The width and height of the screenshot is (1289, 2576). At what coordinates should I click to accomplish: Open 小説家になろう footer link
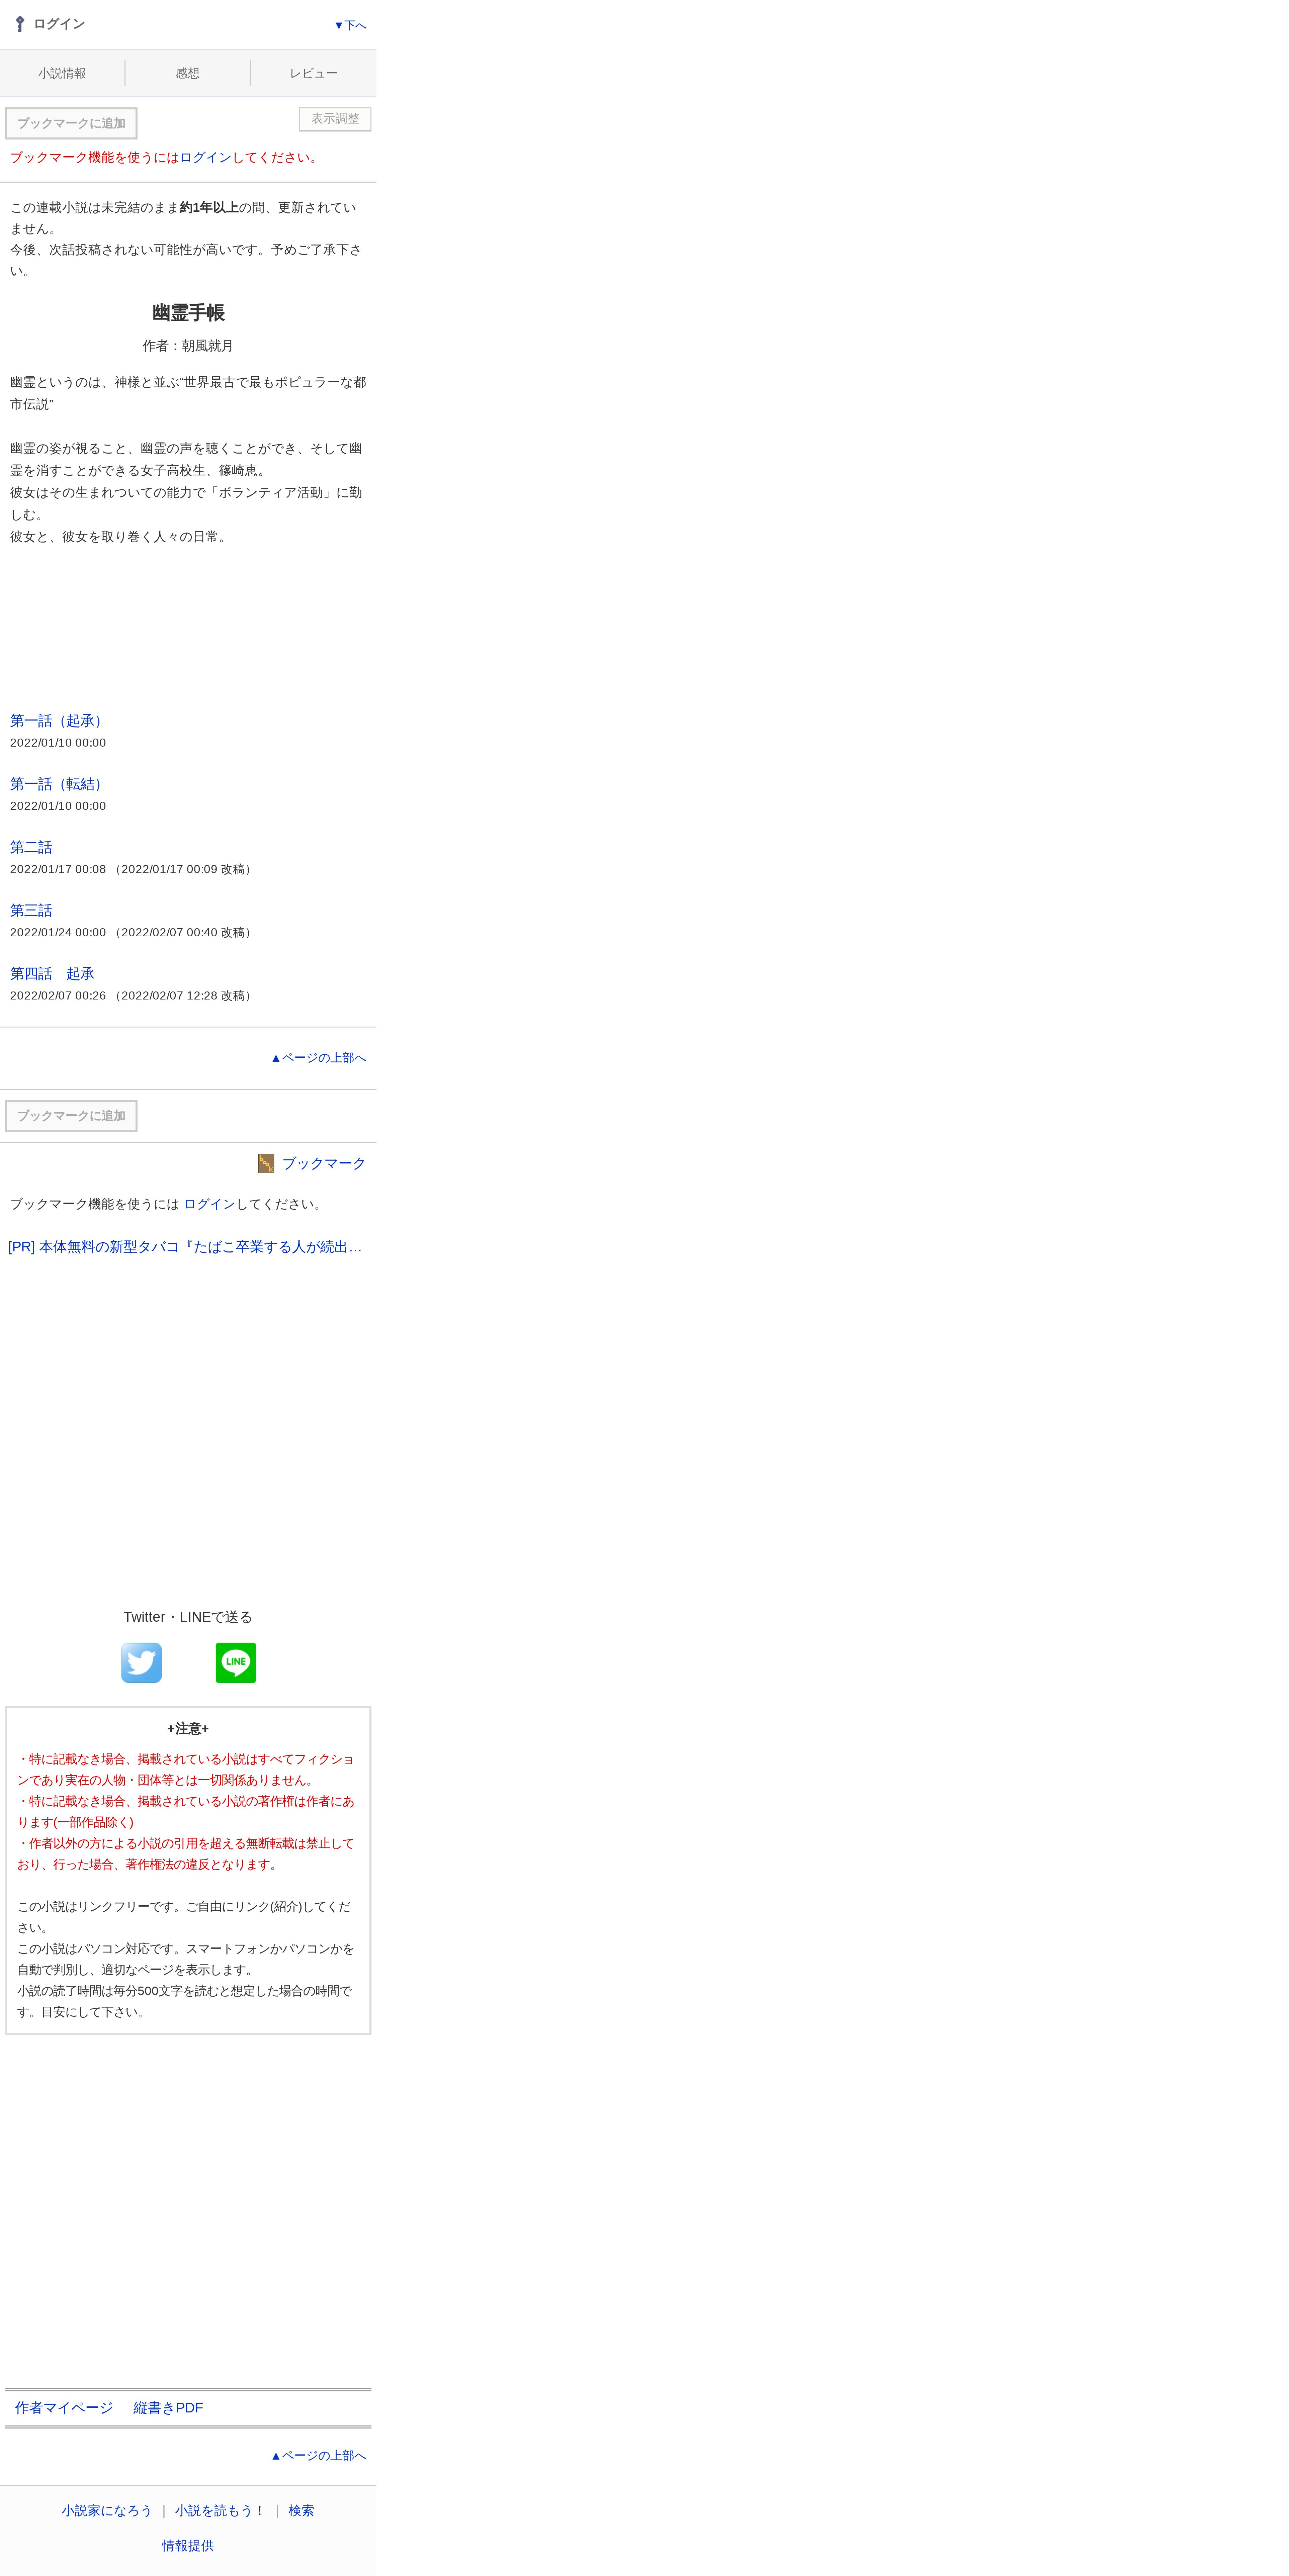[x=107, y=2511]
